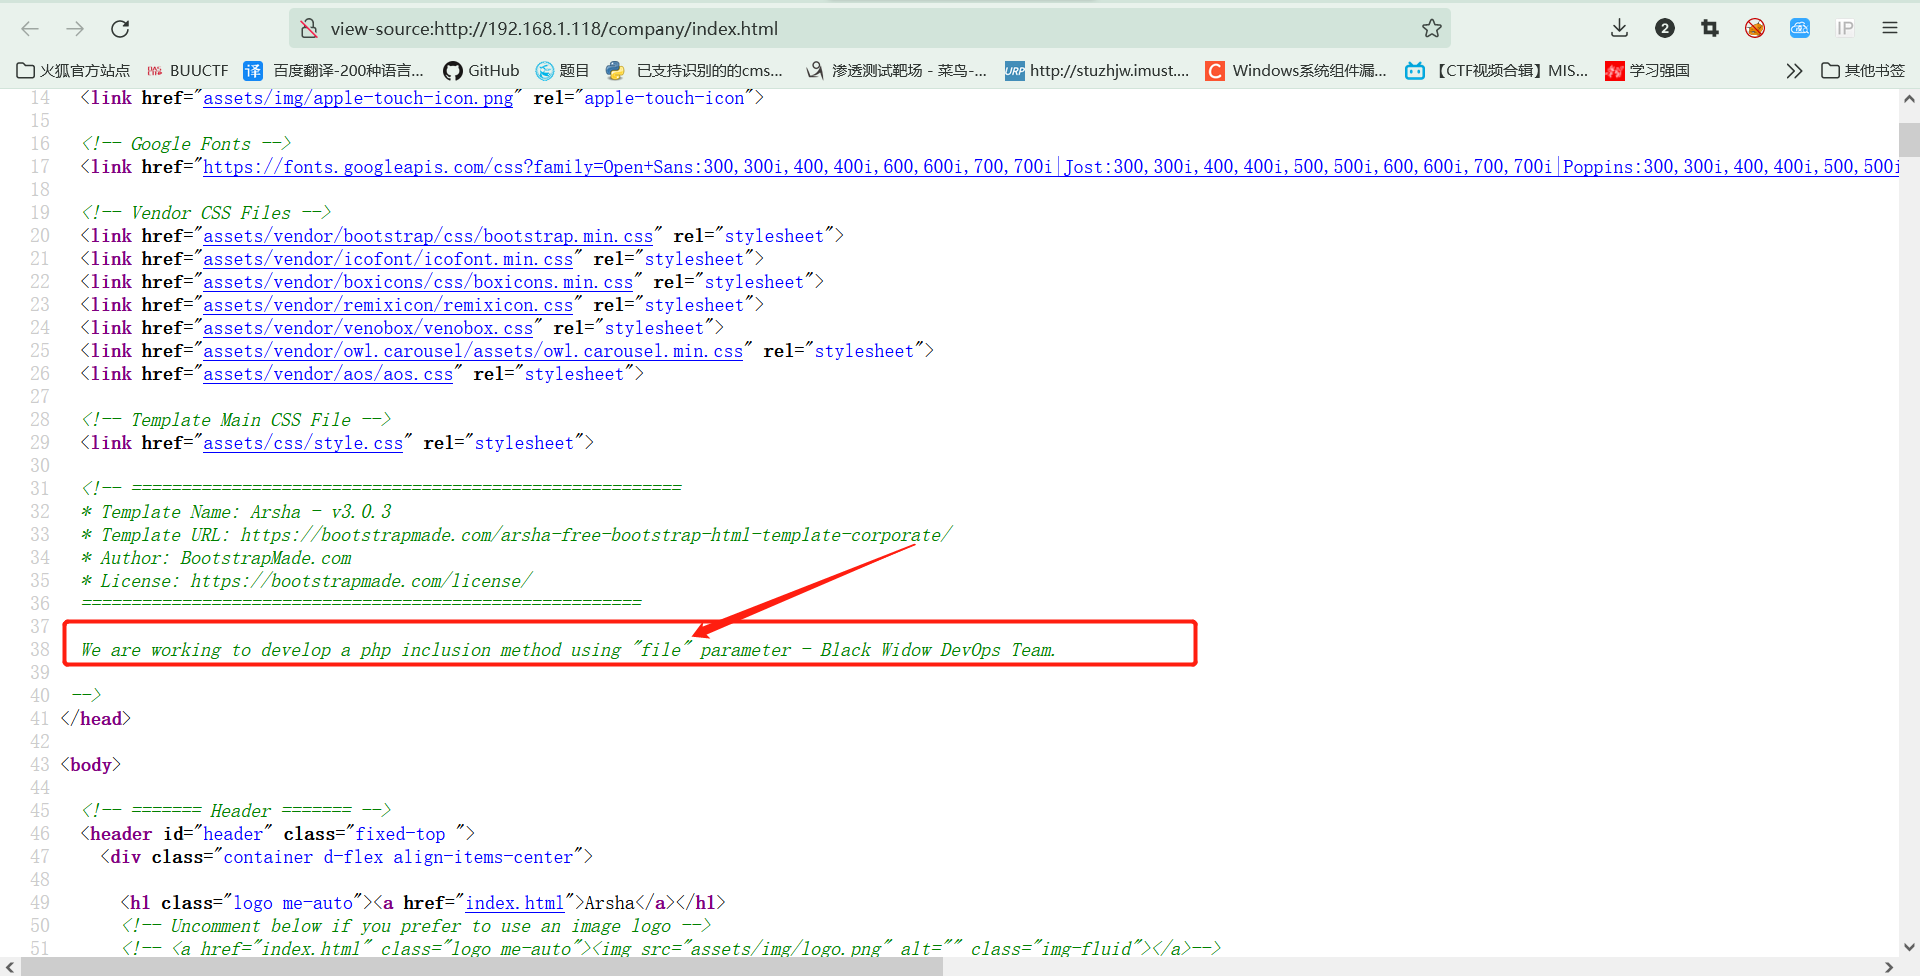Click the 'Template Name: Arsha - v3.0.3' comment
Image resolution: width=1920 pixels, height=976 pixels.
237,512
